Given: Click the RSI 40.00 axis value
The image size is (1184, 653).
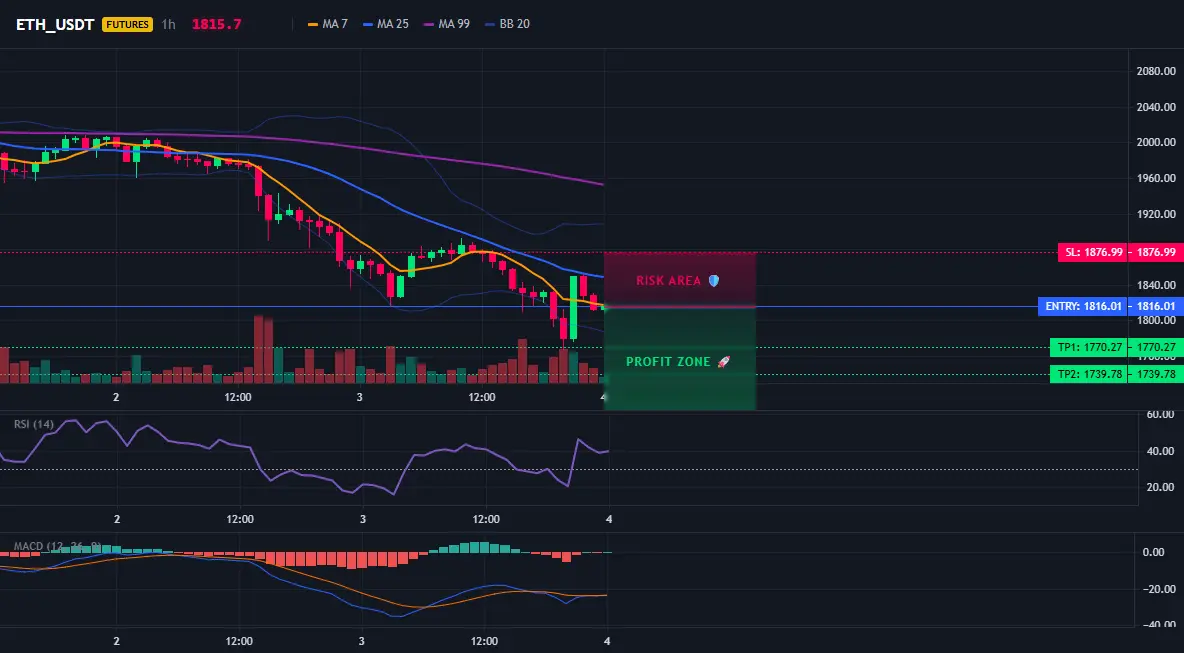Looking at the screenshot, I should click(x=1160, y=451).
